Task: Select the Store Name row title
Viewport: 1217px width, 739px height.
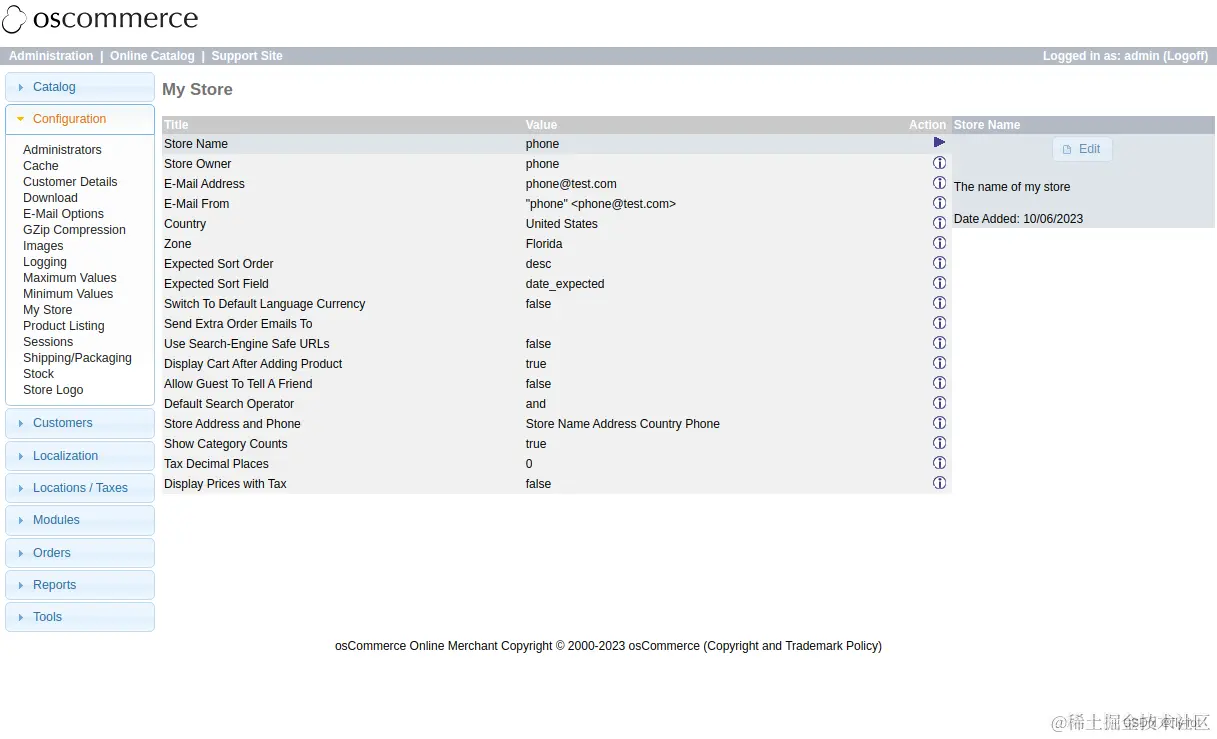Action: point(196,144)
